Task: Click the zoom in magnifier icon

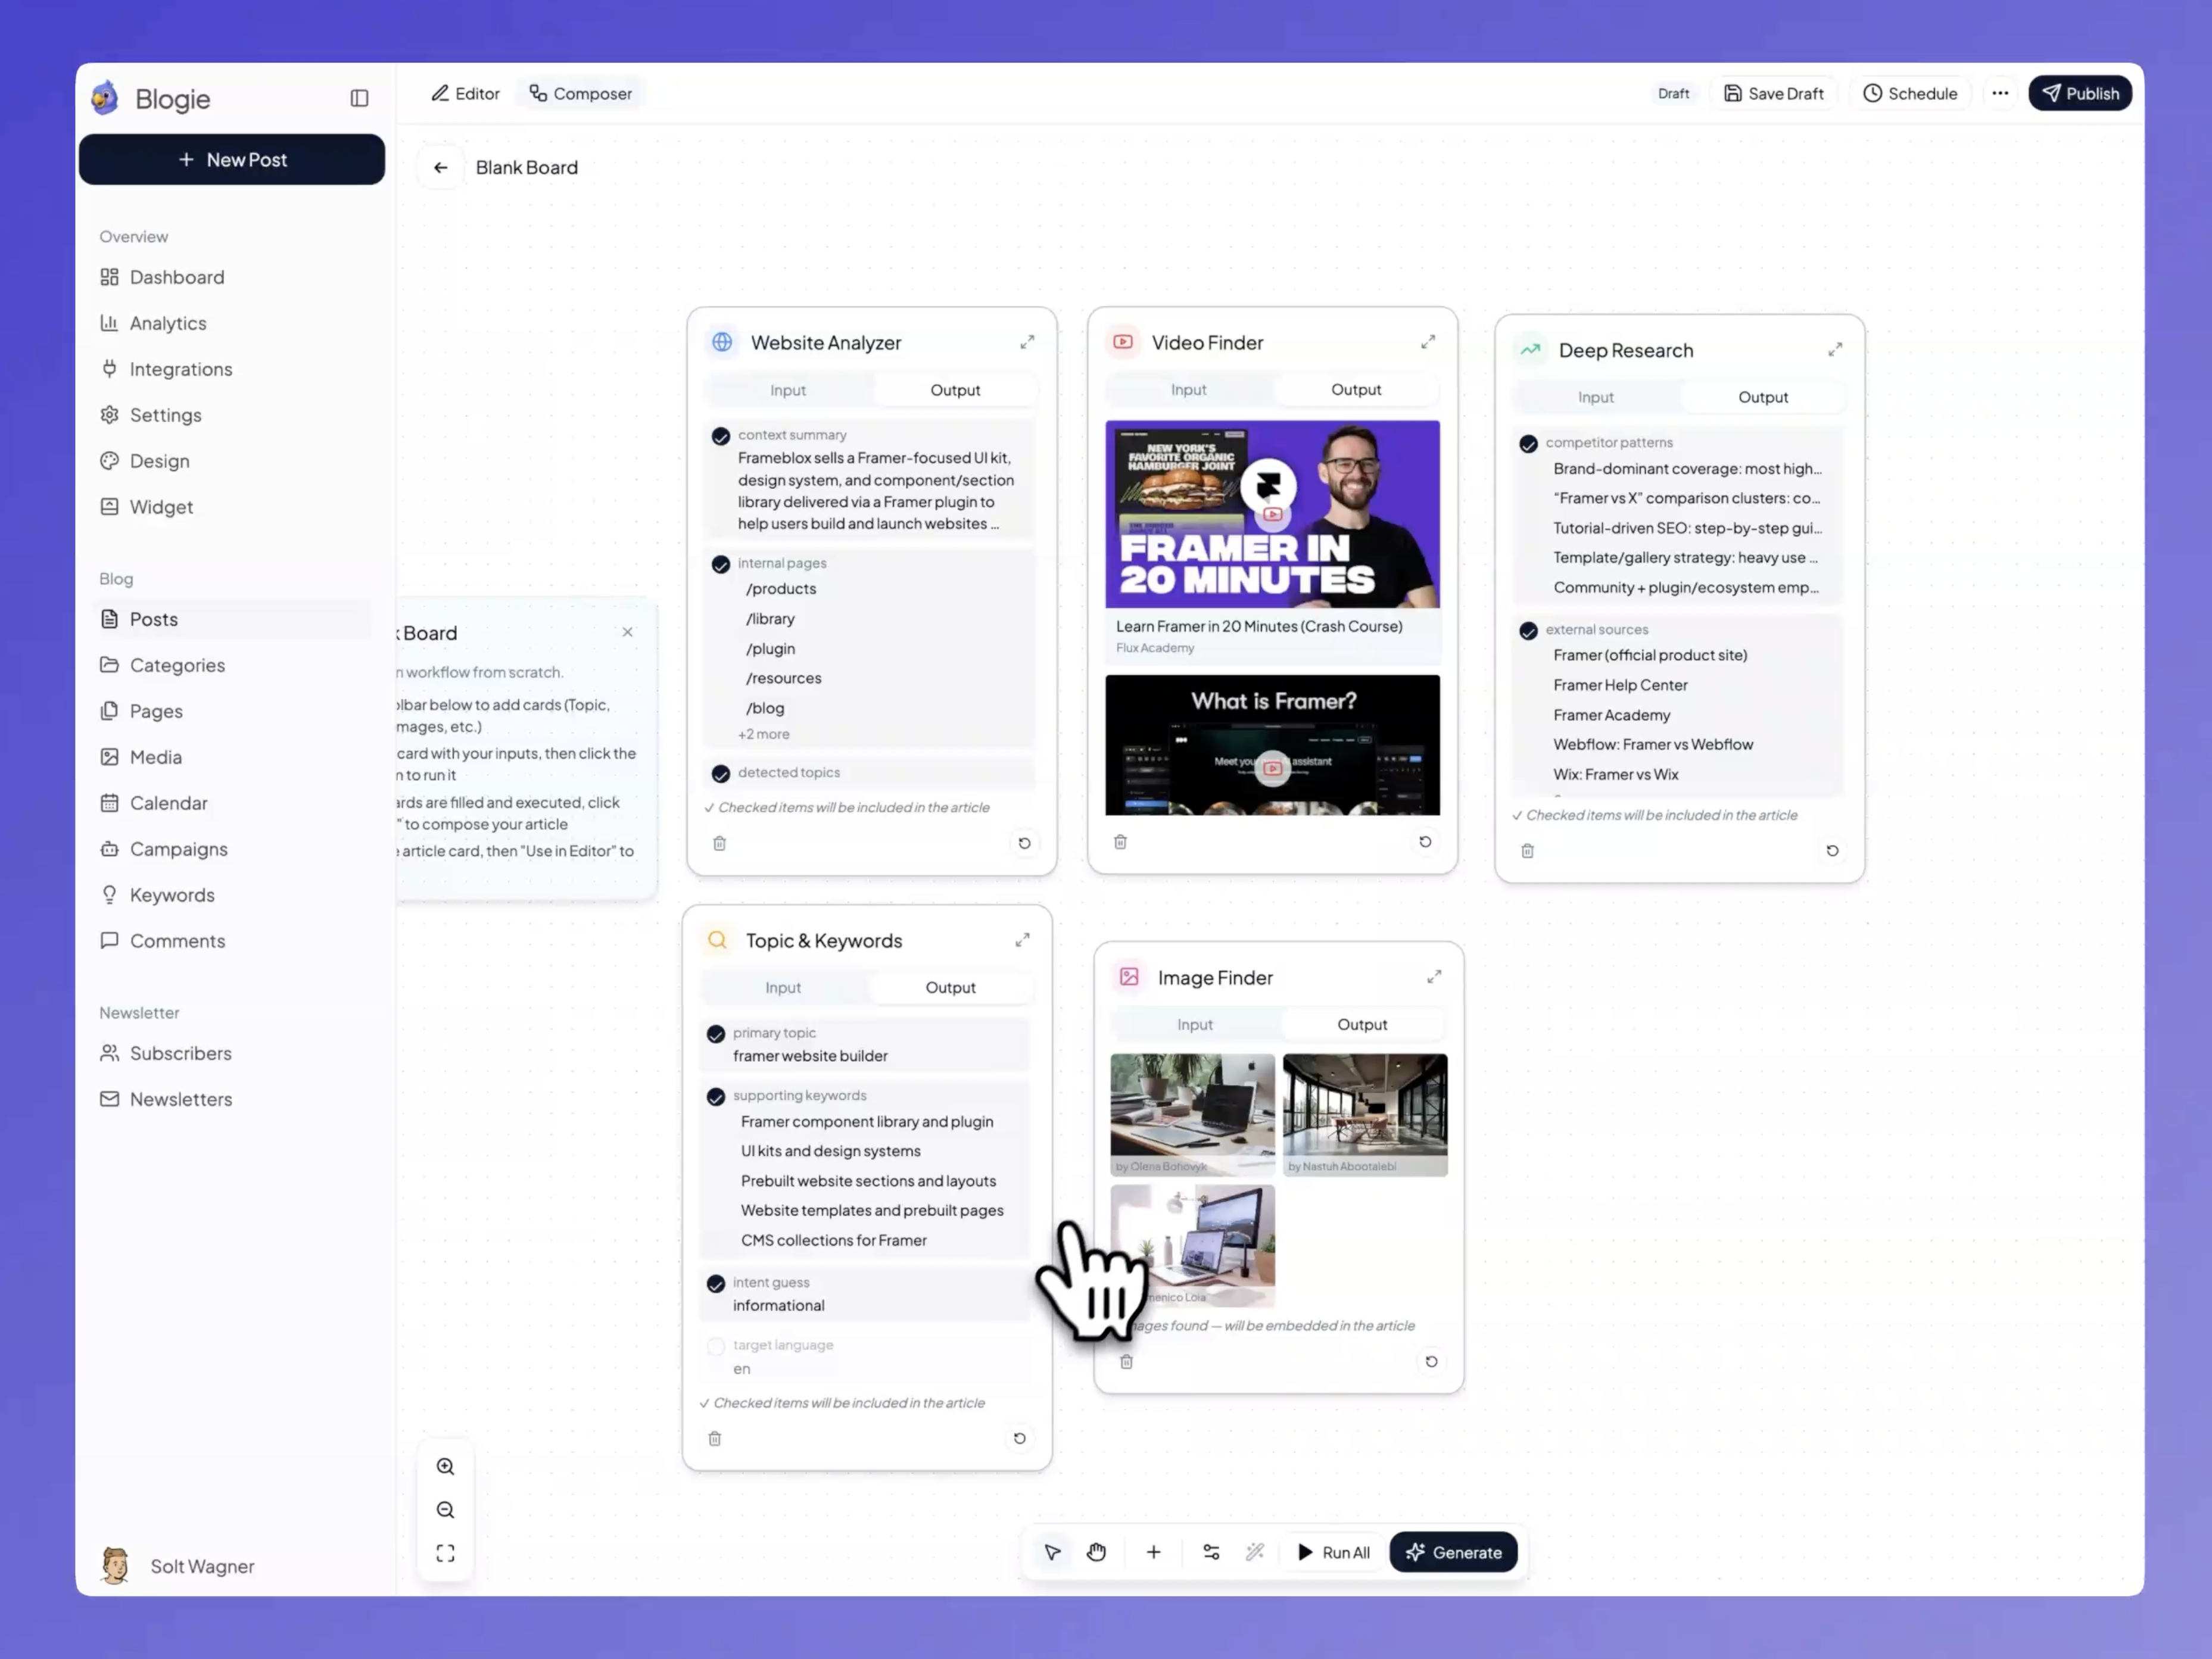Action: point(445,1466)
